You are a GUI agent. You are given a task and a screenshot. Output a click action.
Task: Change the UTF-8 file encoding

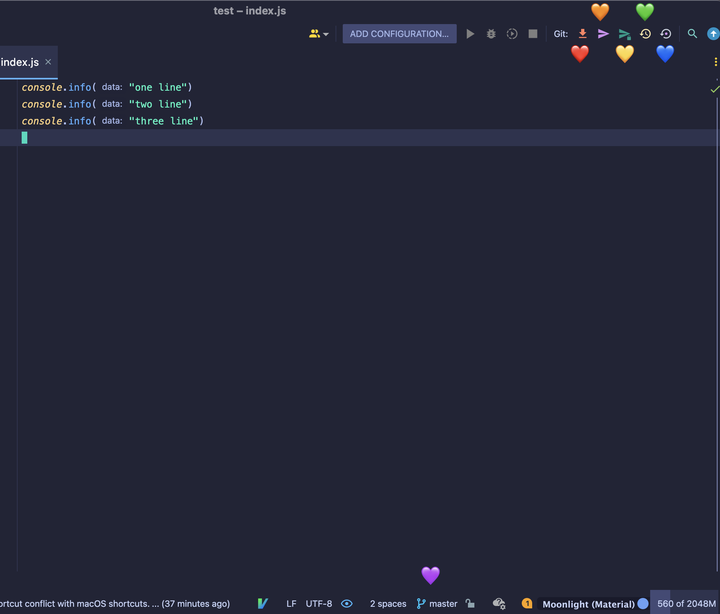click(x=319, y=603)
